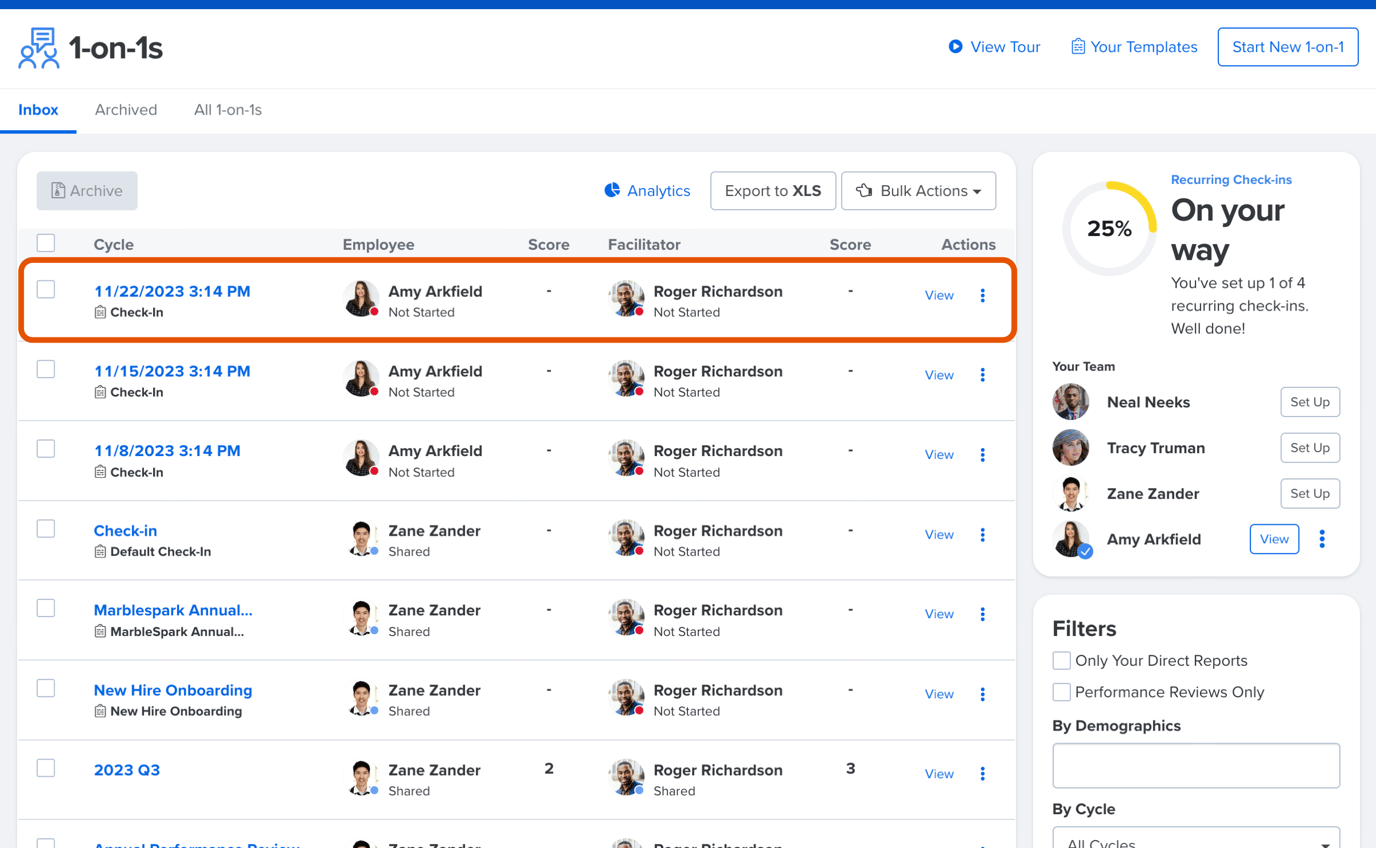This screenshot has height=848, width=1376.
Task: Select the checkbox for the 11/15/2023 check-in row
Action: click(x=46, y=369)
